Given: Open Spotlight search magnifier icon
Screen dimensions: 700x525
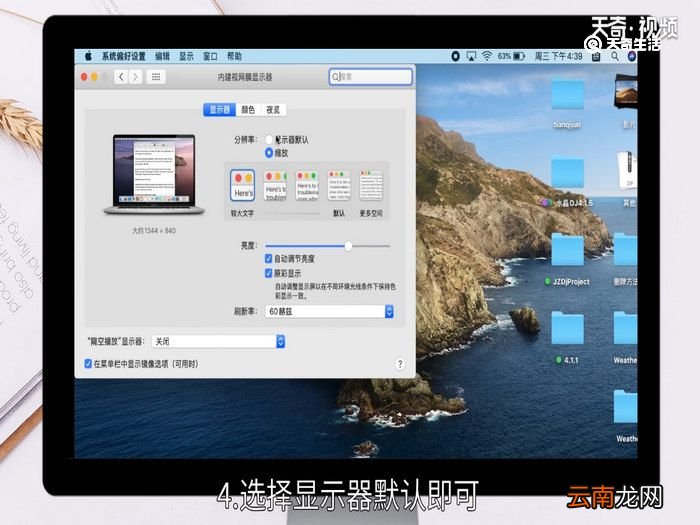Looking at the screenshot, I should 615,56.
